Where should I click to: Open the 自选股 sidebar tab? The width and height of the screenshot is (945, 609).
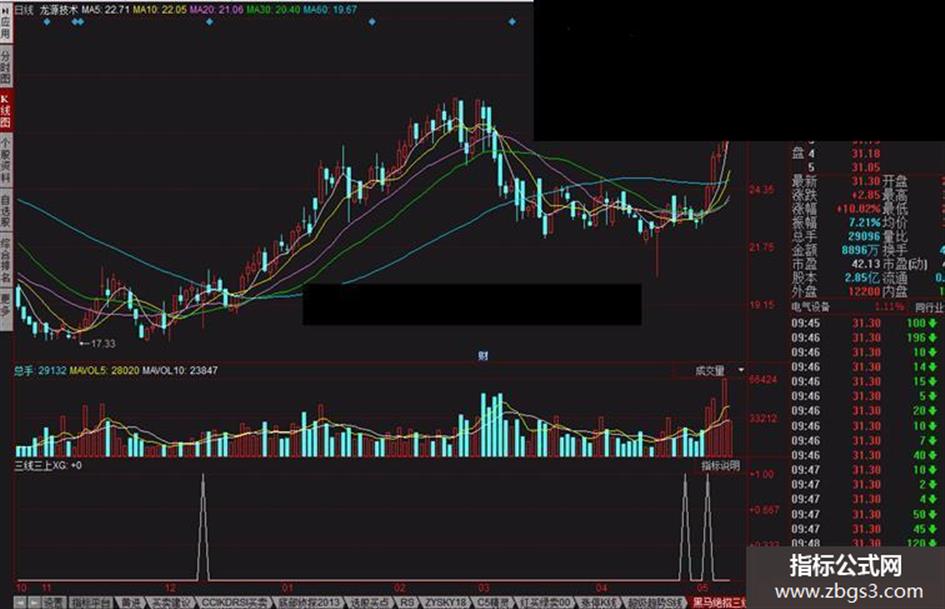pyautogui.click(x=5, y=210)
